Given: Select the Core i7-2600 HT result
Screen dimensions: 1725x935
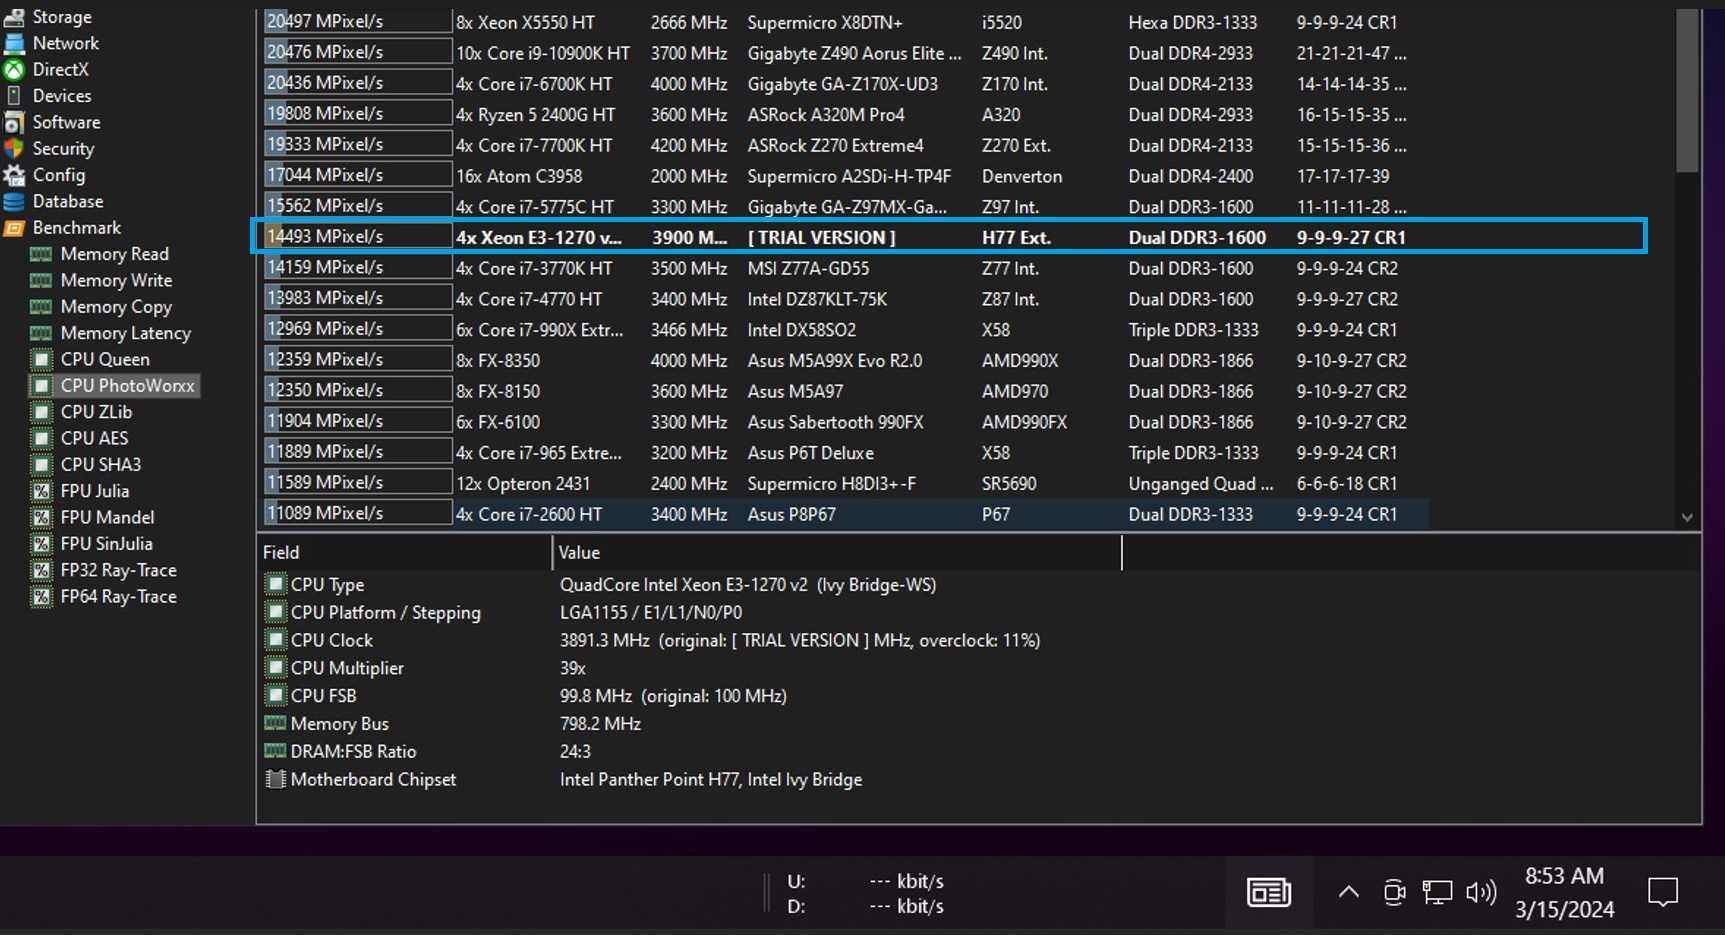Looking at the screenshot, I should [845, 514].
